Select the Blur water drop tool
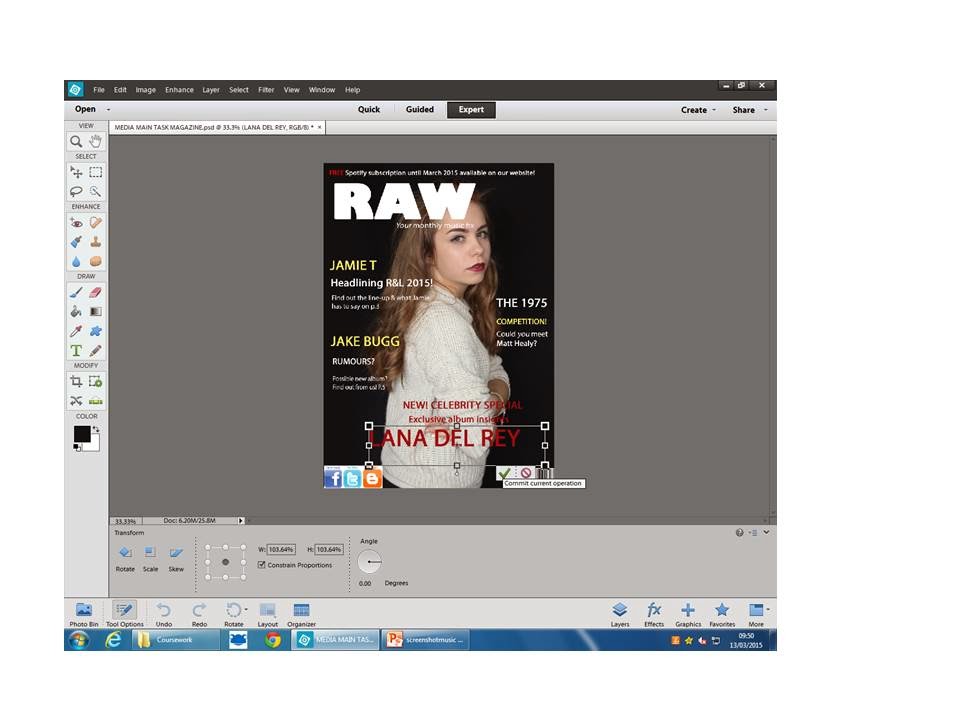The image size is (960, 720). coord(76,261)
